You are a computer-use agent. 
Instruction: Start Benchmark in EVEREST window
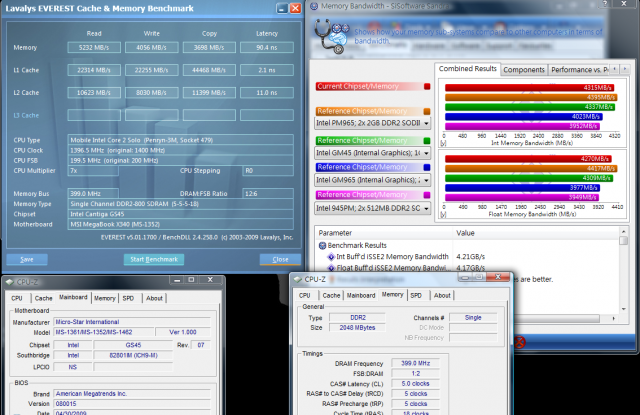[154, 260]
